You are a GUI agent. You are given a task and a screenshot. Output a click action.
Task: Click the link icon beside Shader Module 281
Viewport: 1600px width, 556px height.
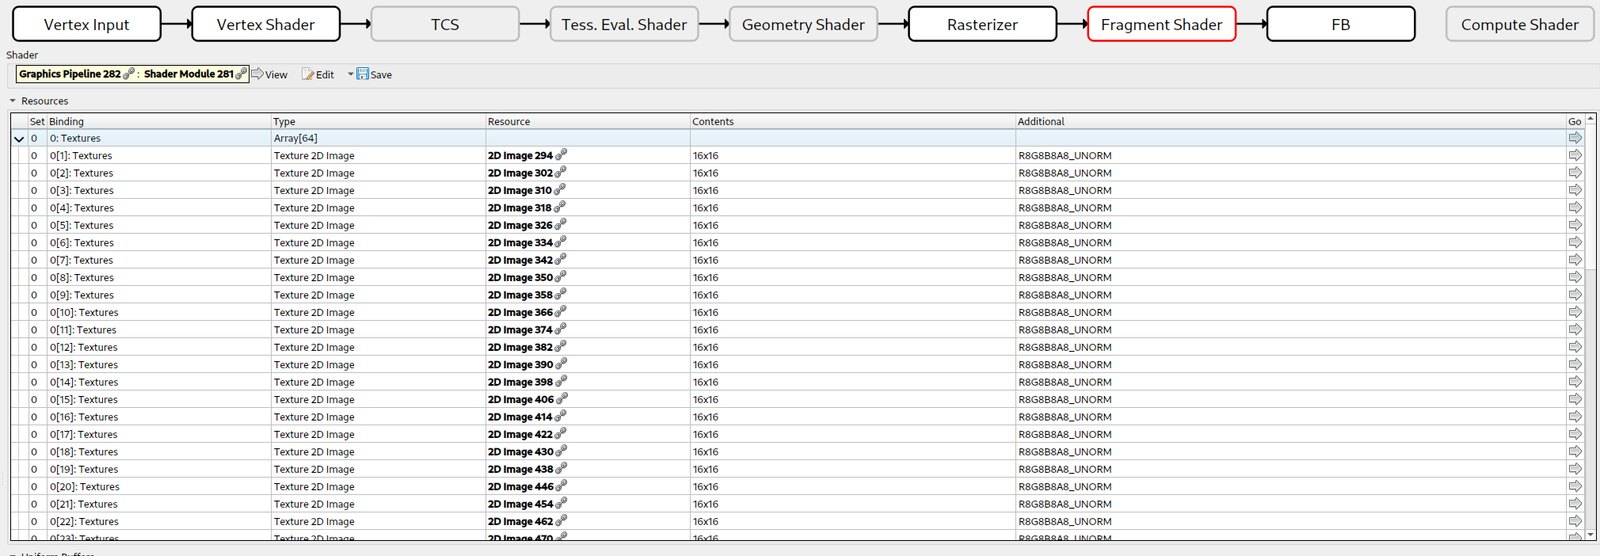tap(241, 73)
